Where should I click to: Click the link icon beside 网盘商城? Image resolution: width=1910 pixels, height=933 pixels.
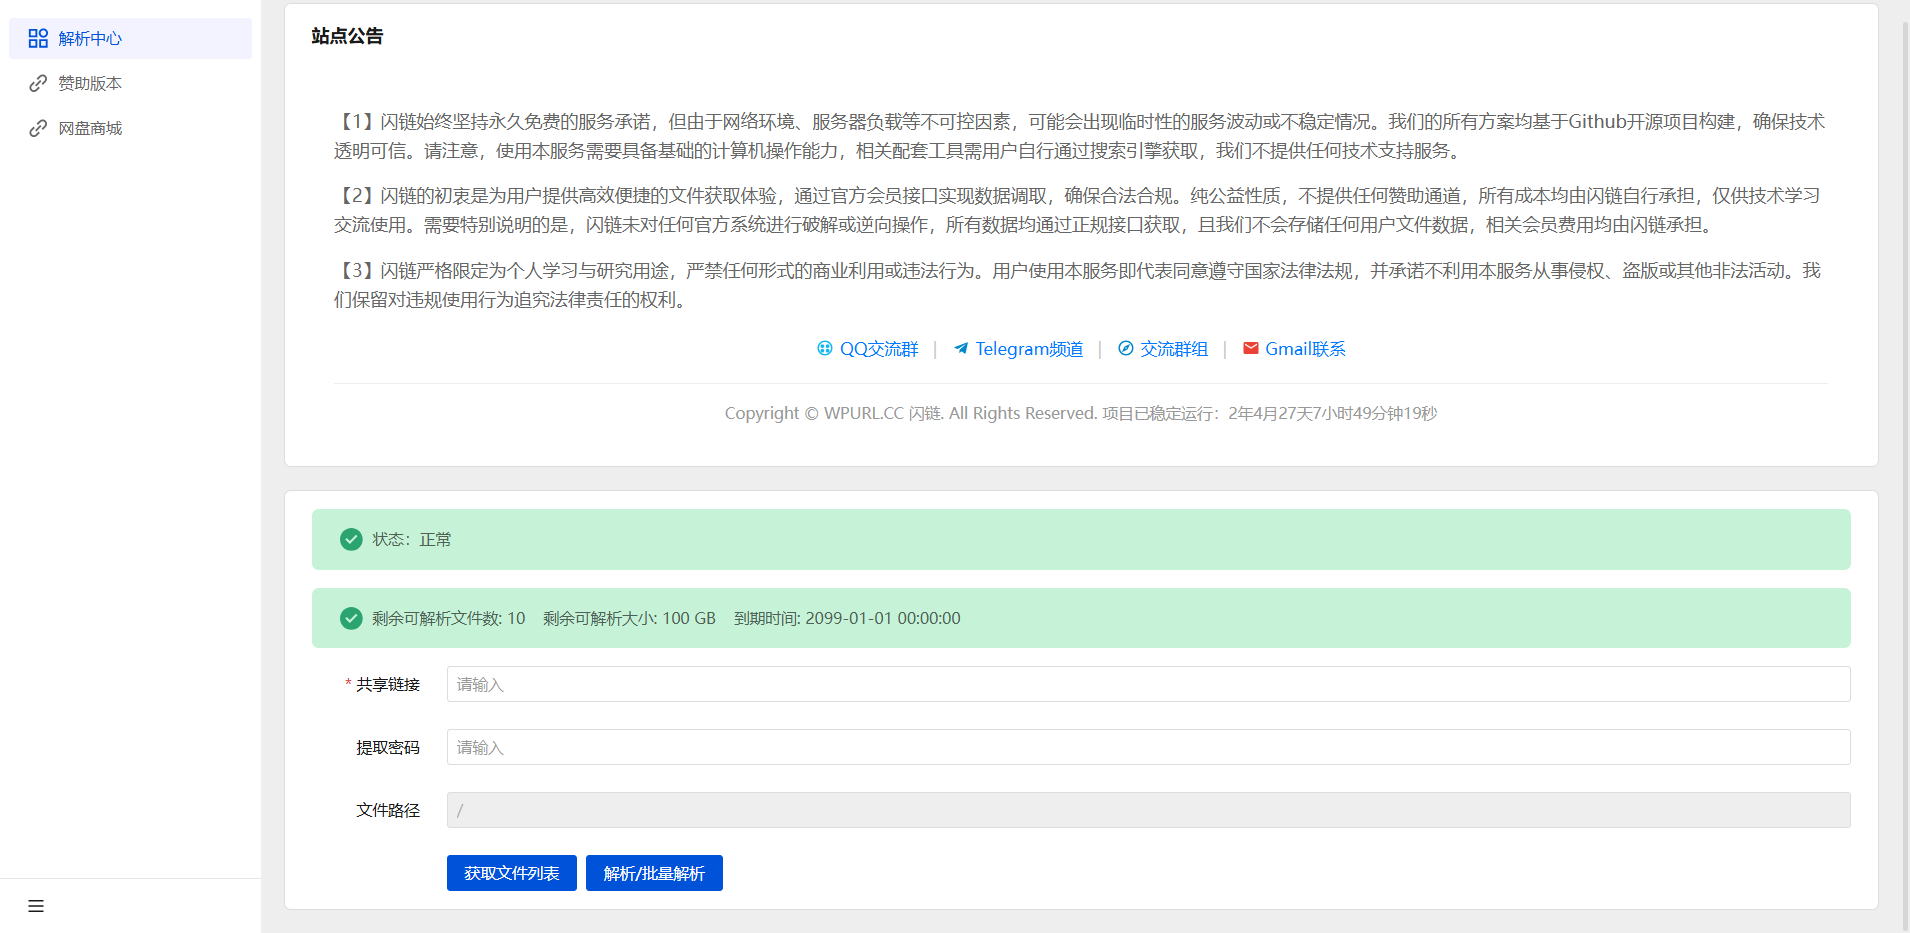click(x=38, y=128)
